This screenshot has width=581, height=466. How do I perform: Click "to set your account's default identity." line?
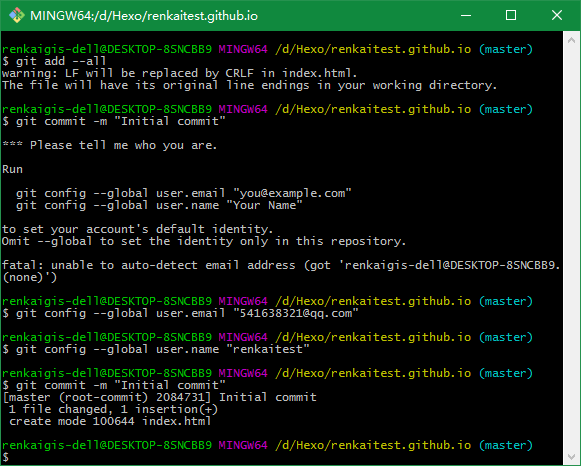[137, 229]
